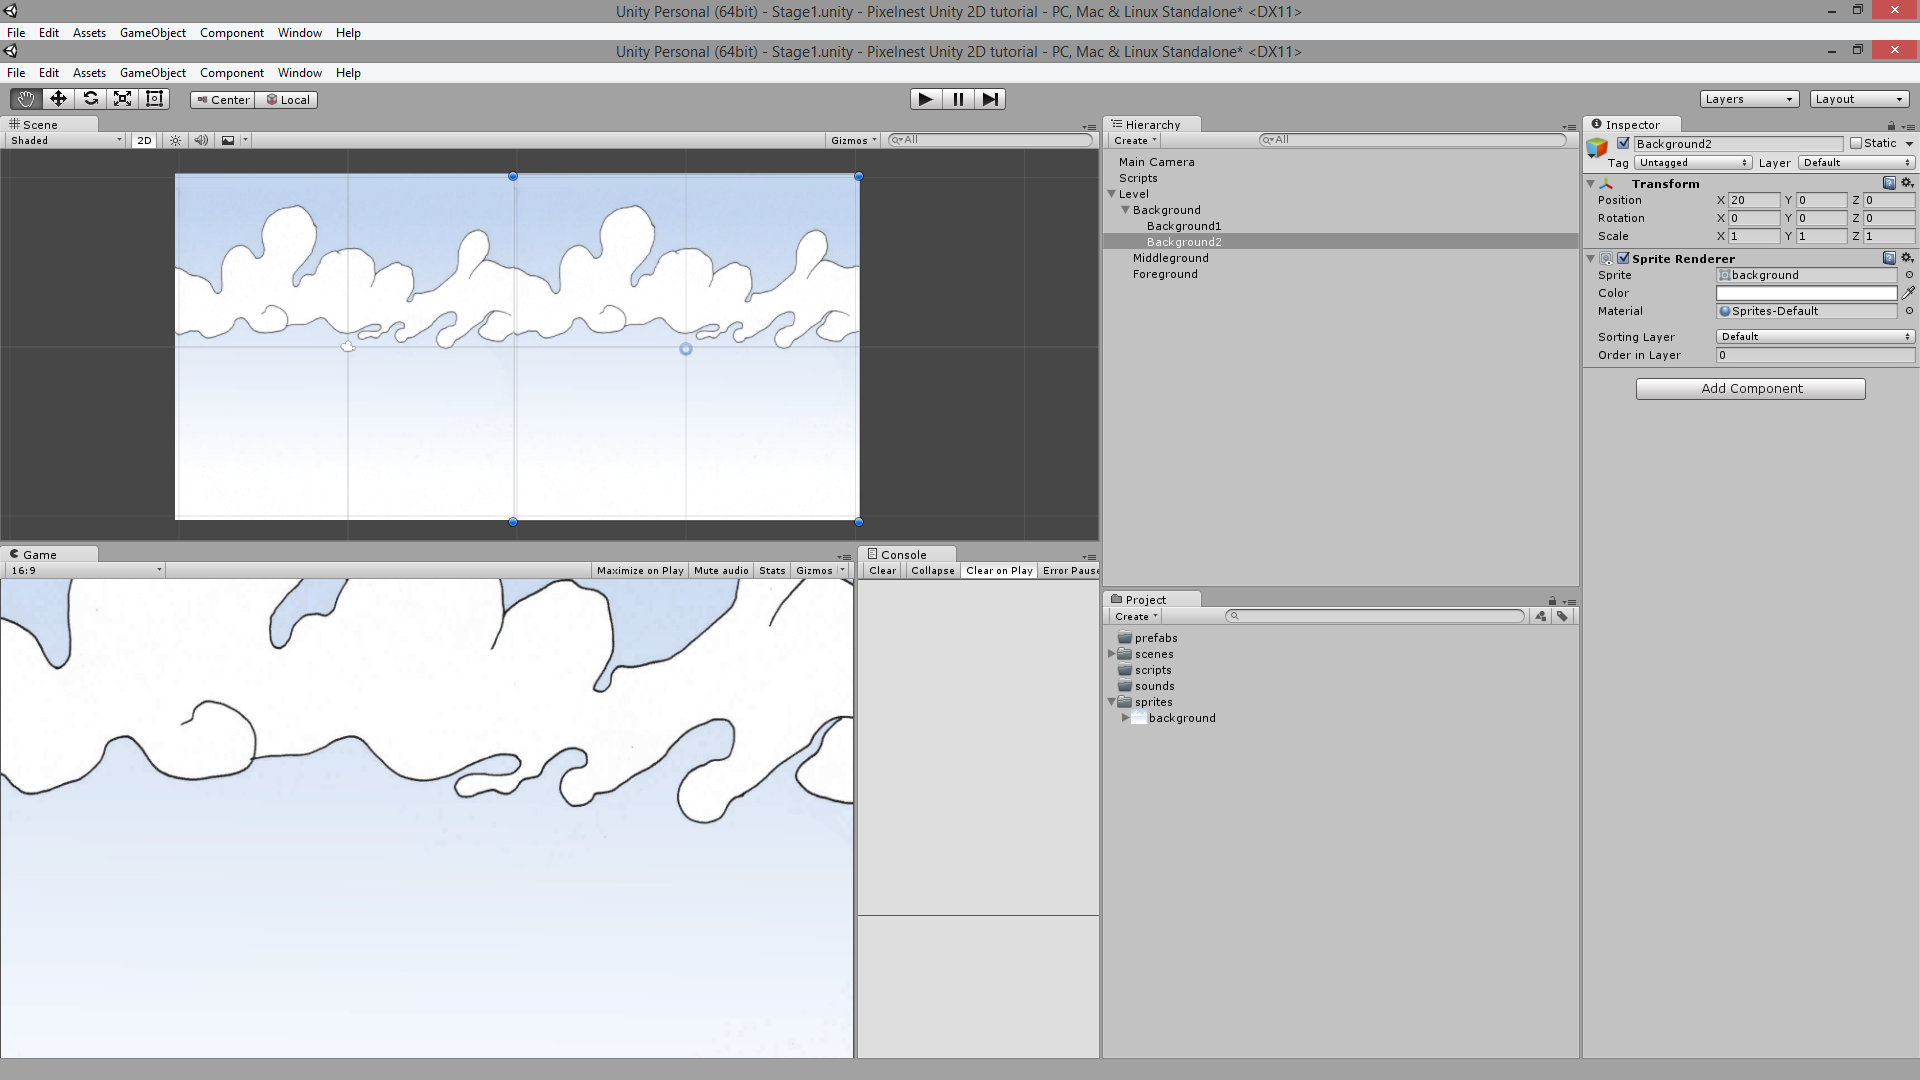Toggle Sprite Renderer component enabled checkbox
This screenshot has width=1920, height=1080.
(1625, 257)
